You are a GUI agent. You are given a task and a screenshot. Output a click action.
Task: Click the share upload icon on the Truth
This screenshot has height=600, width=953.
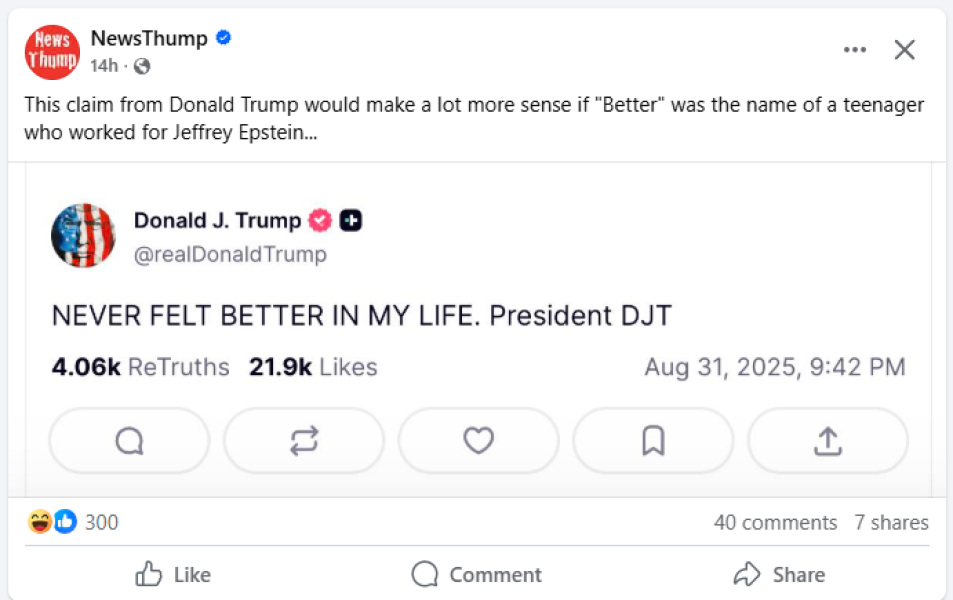tap(827, 440)
